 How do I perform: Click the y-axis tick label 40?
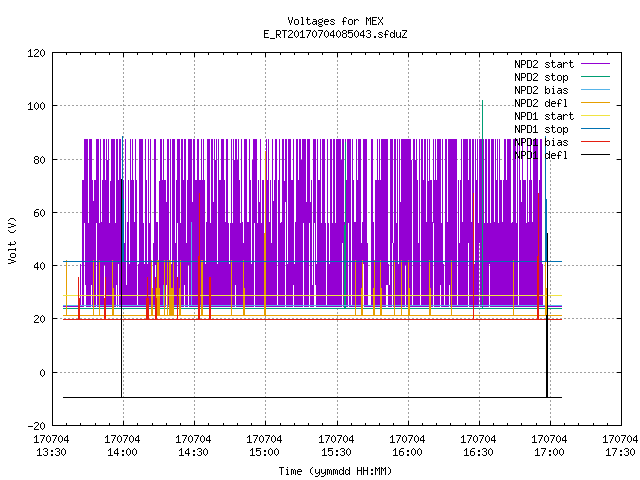click(39, 267)
